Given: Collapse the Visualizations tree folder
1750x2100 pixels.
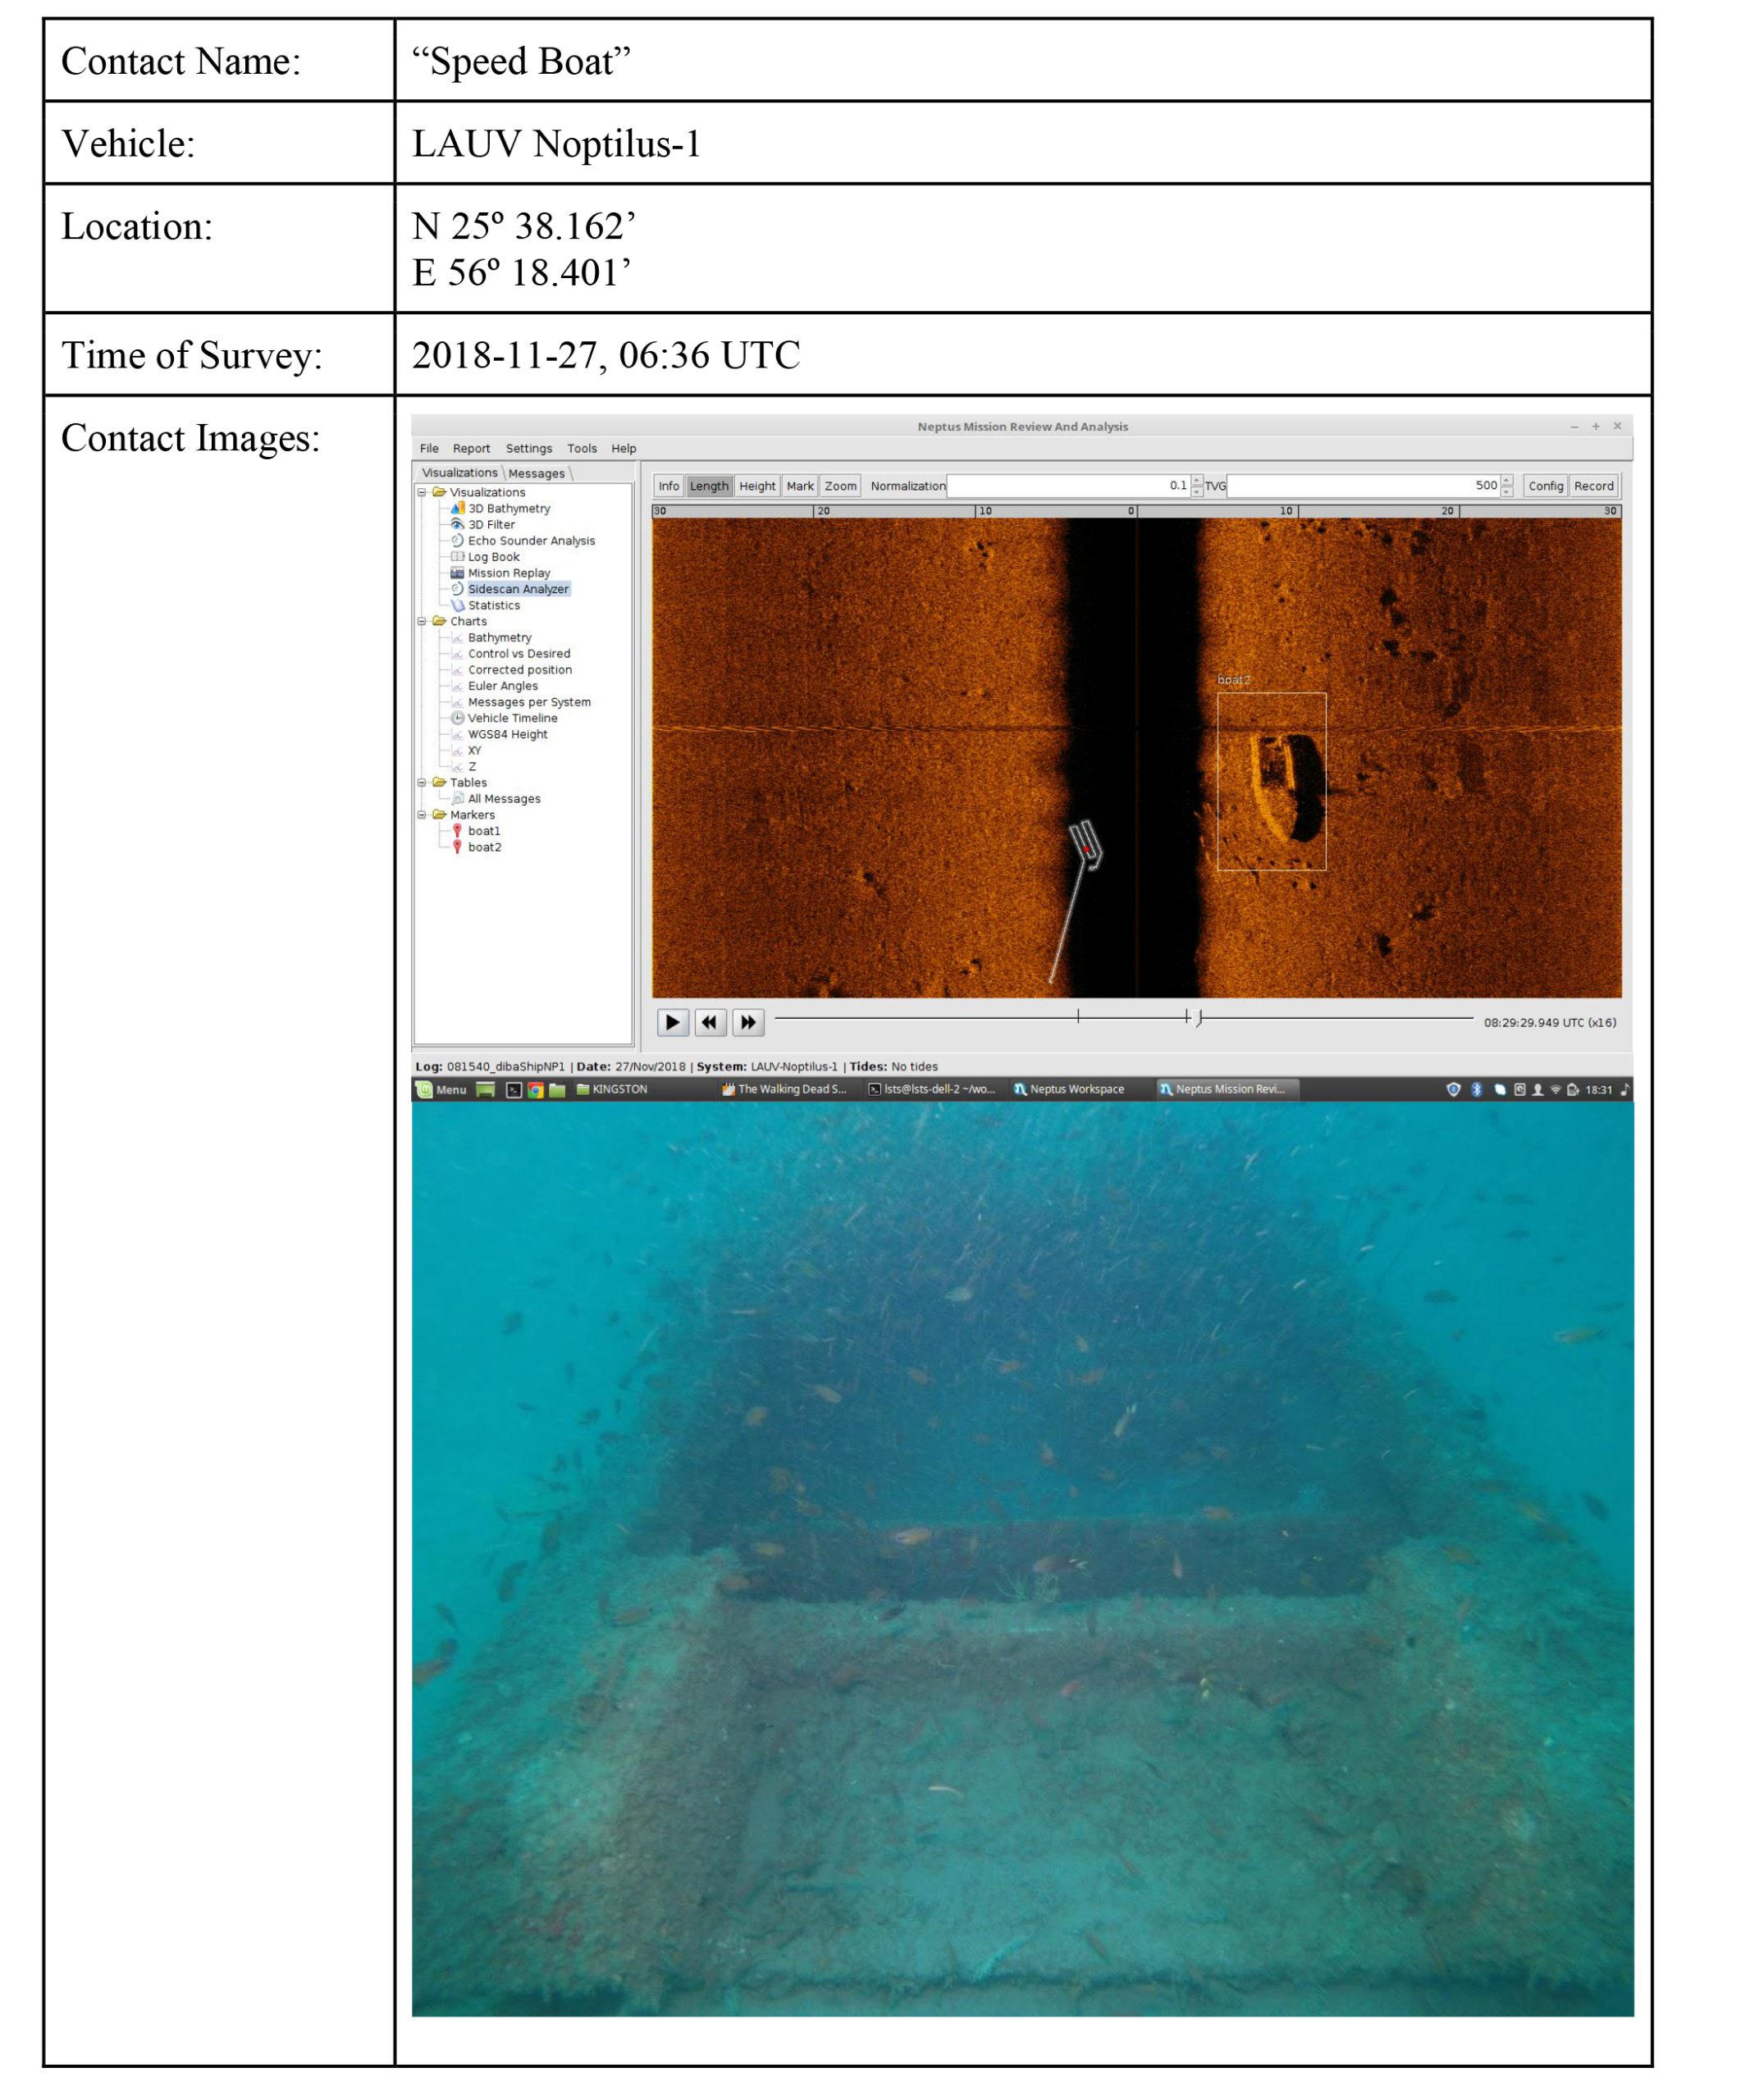Looking at the screenshot, I should click(x=422, y=492).
